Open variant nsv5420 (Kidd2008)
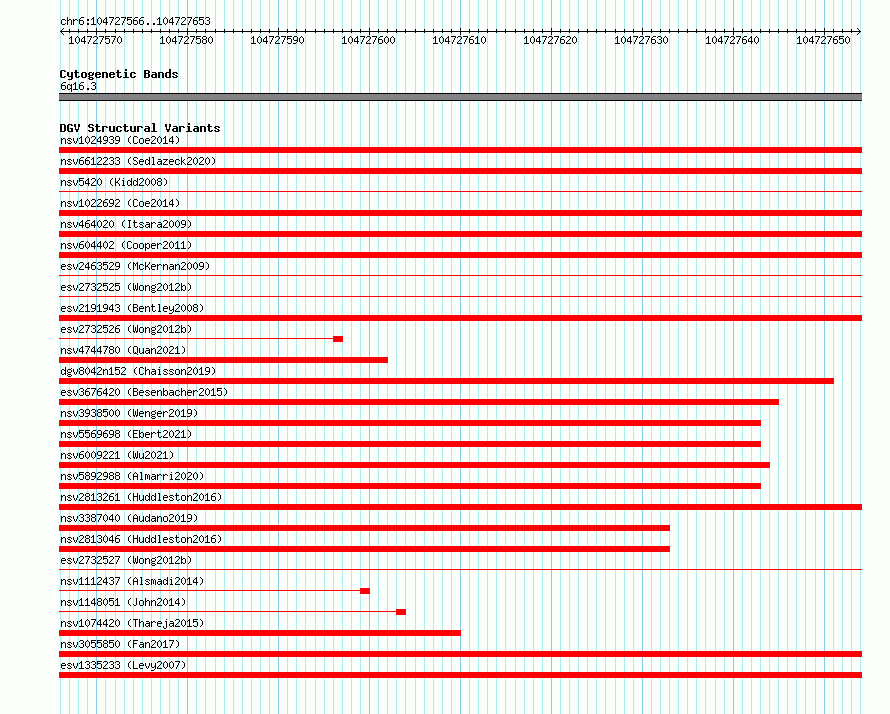This screenshot has height=714, width=890. coord(114,182)
